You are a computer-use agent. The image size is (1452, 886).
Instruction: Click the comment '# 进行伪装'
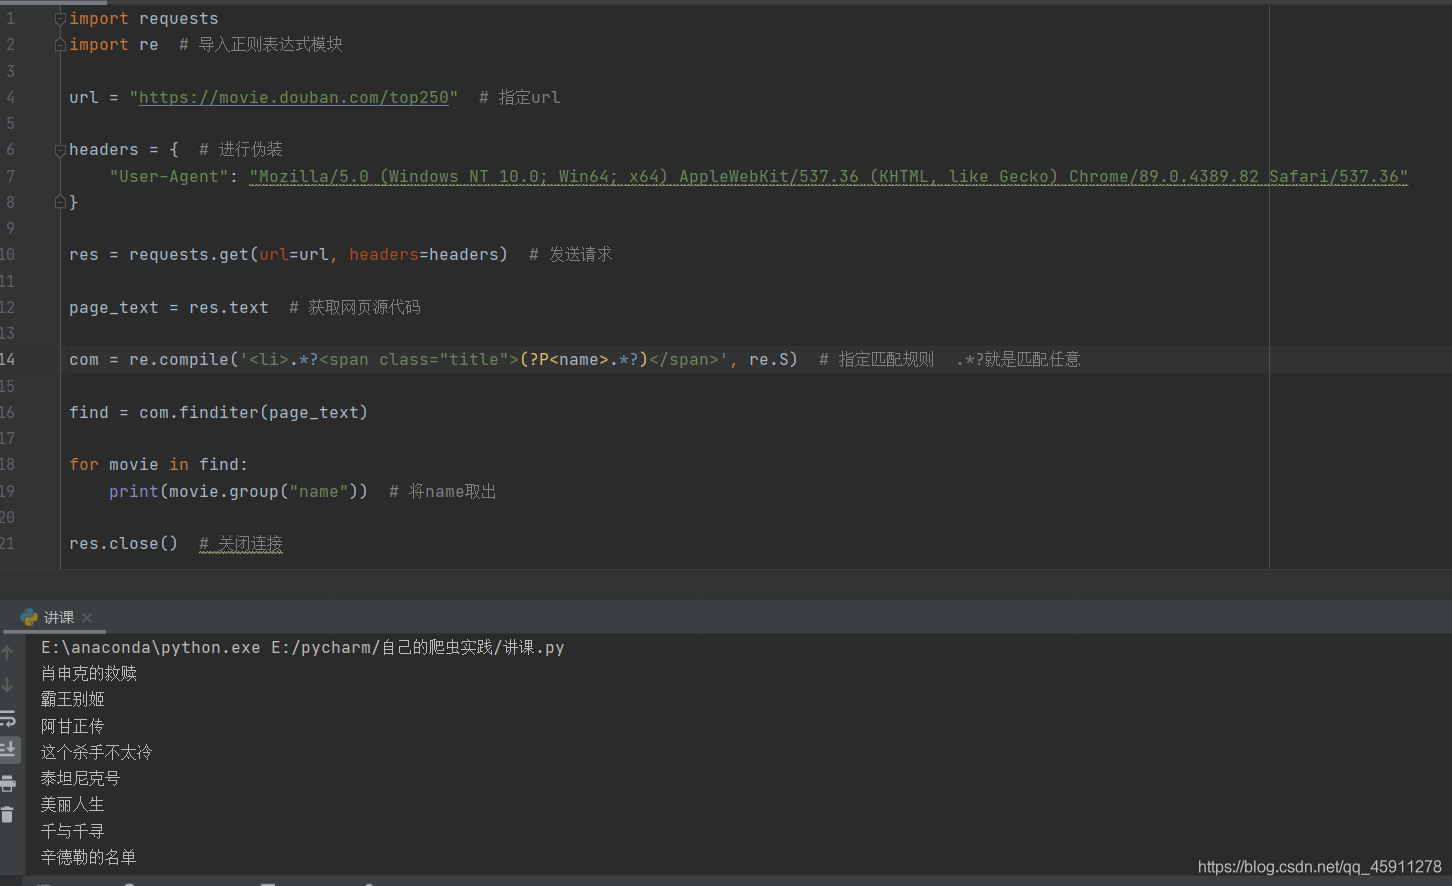click(241, 150)
